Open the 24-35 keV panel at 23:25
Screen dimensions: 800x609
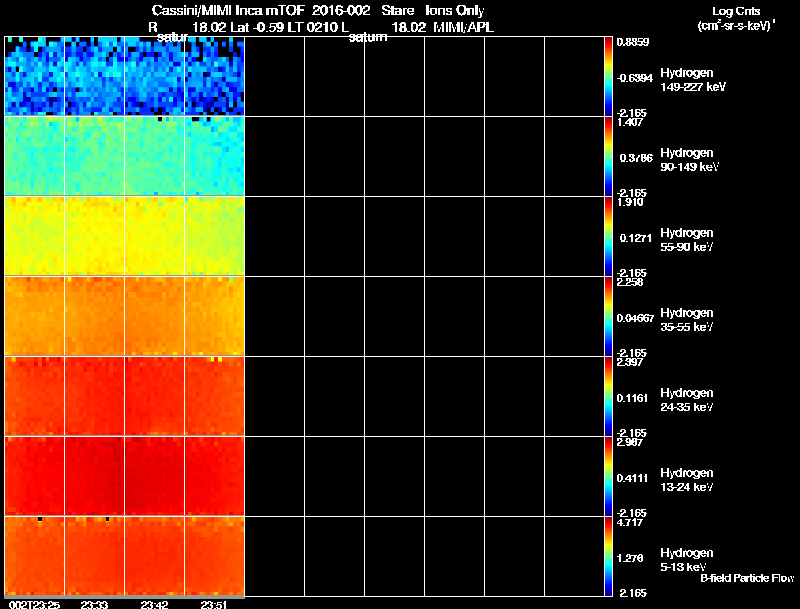click(34, 396)
